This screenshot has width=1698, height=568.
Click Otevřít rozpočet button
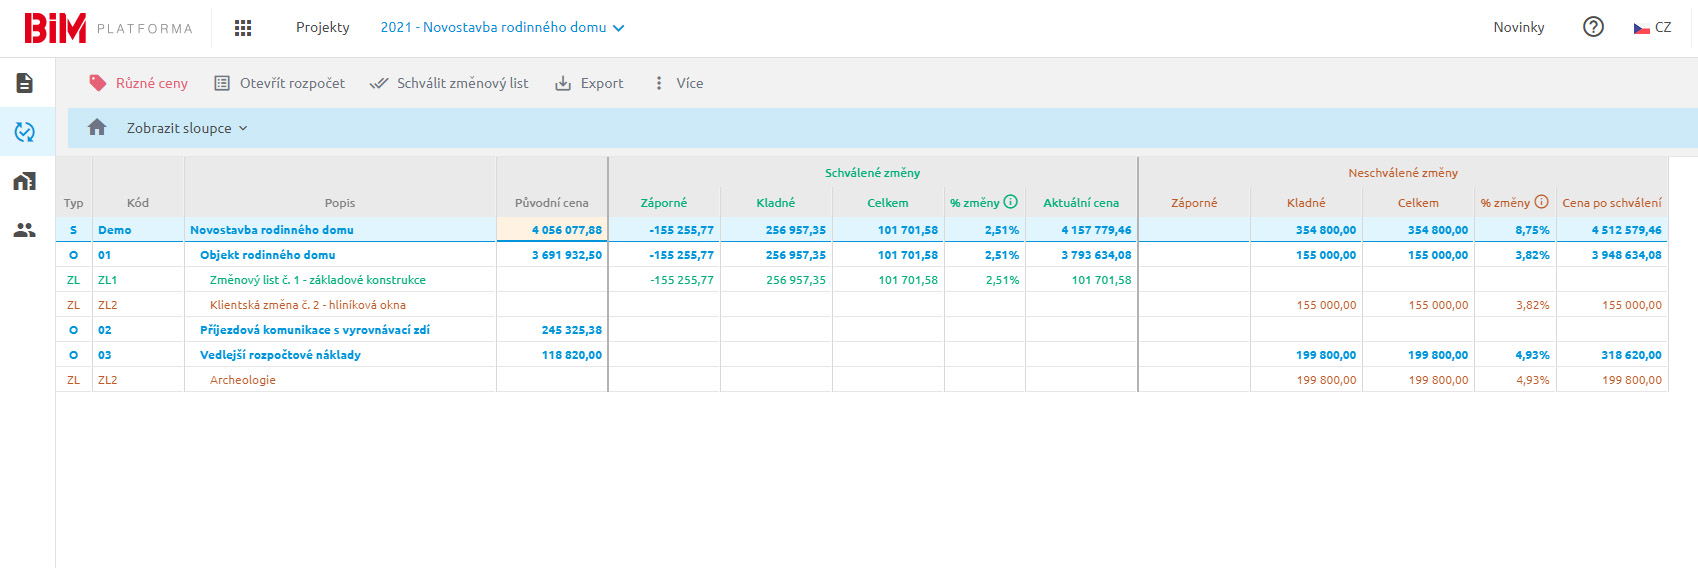(x=280, y=83)
